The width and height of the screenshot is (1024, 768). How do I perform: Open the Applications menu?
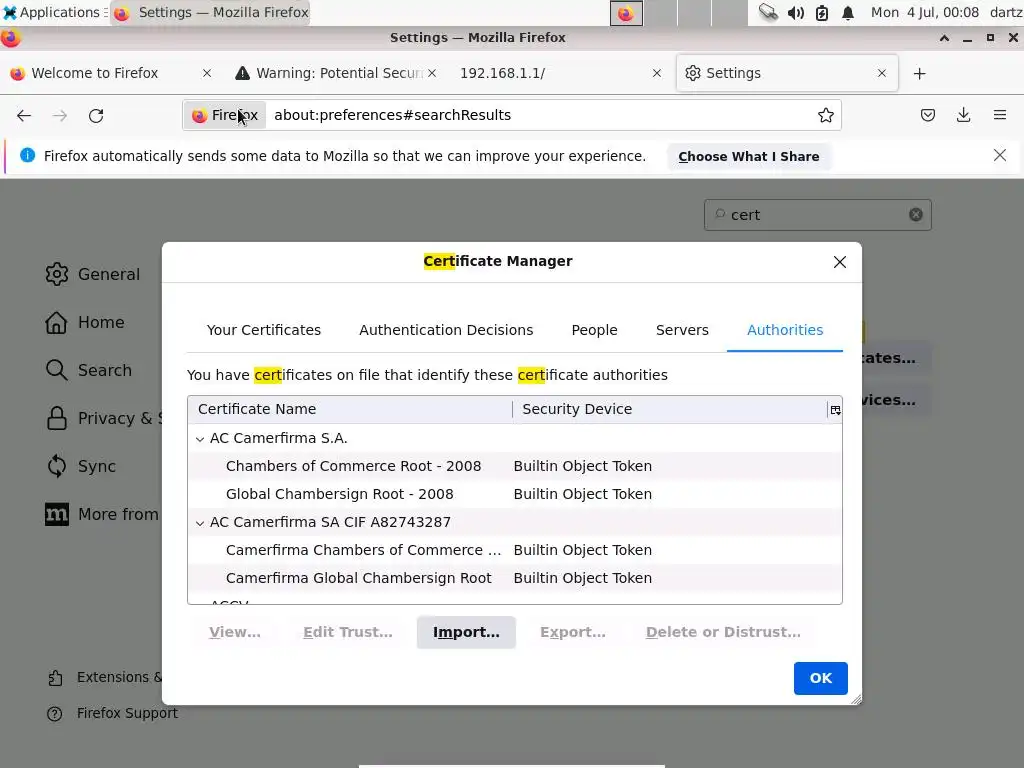[54, 12]
